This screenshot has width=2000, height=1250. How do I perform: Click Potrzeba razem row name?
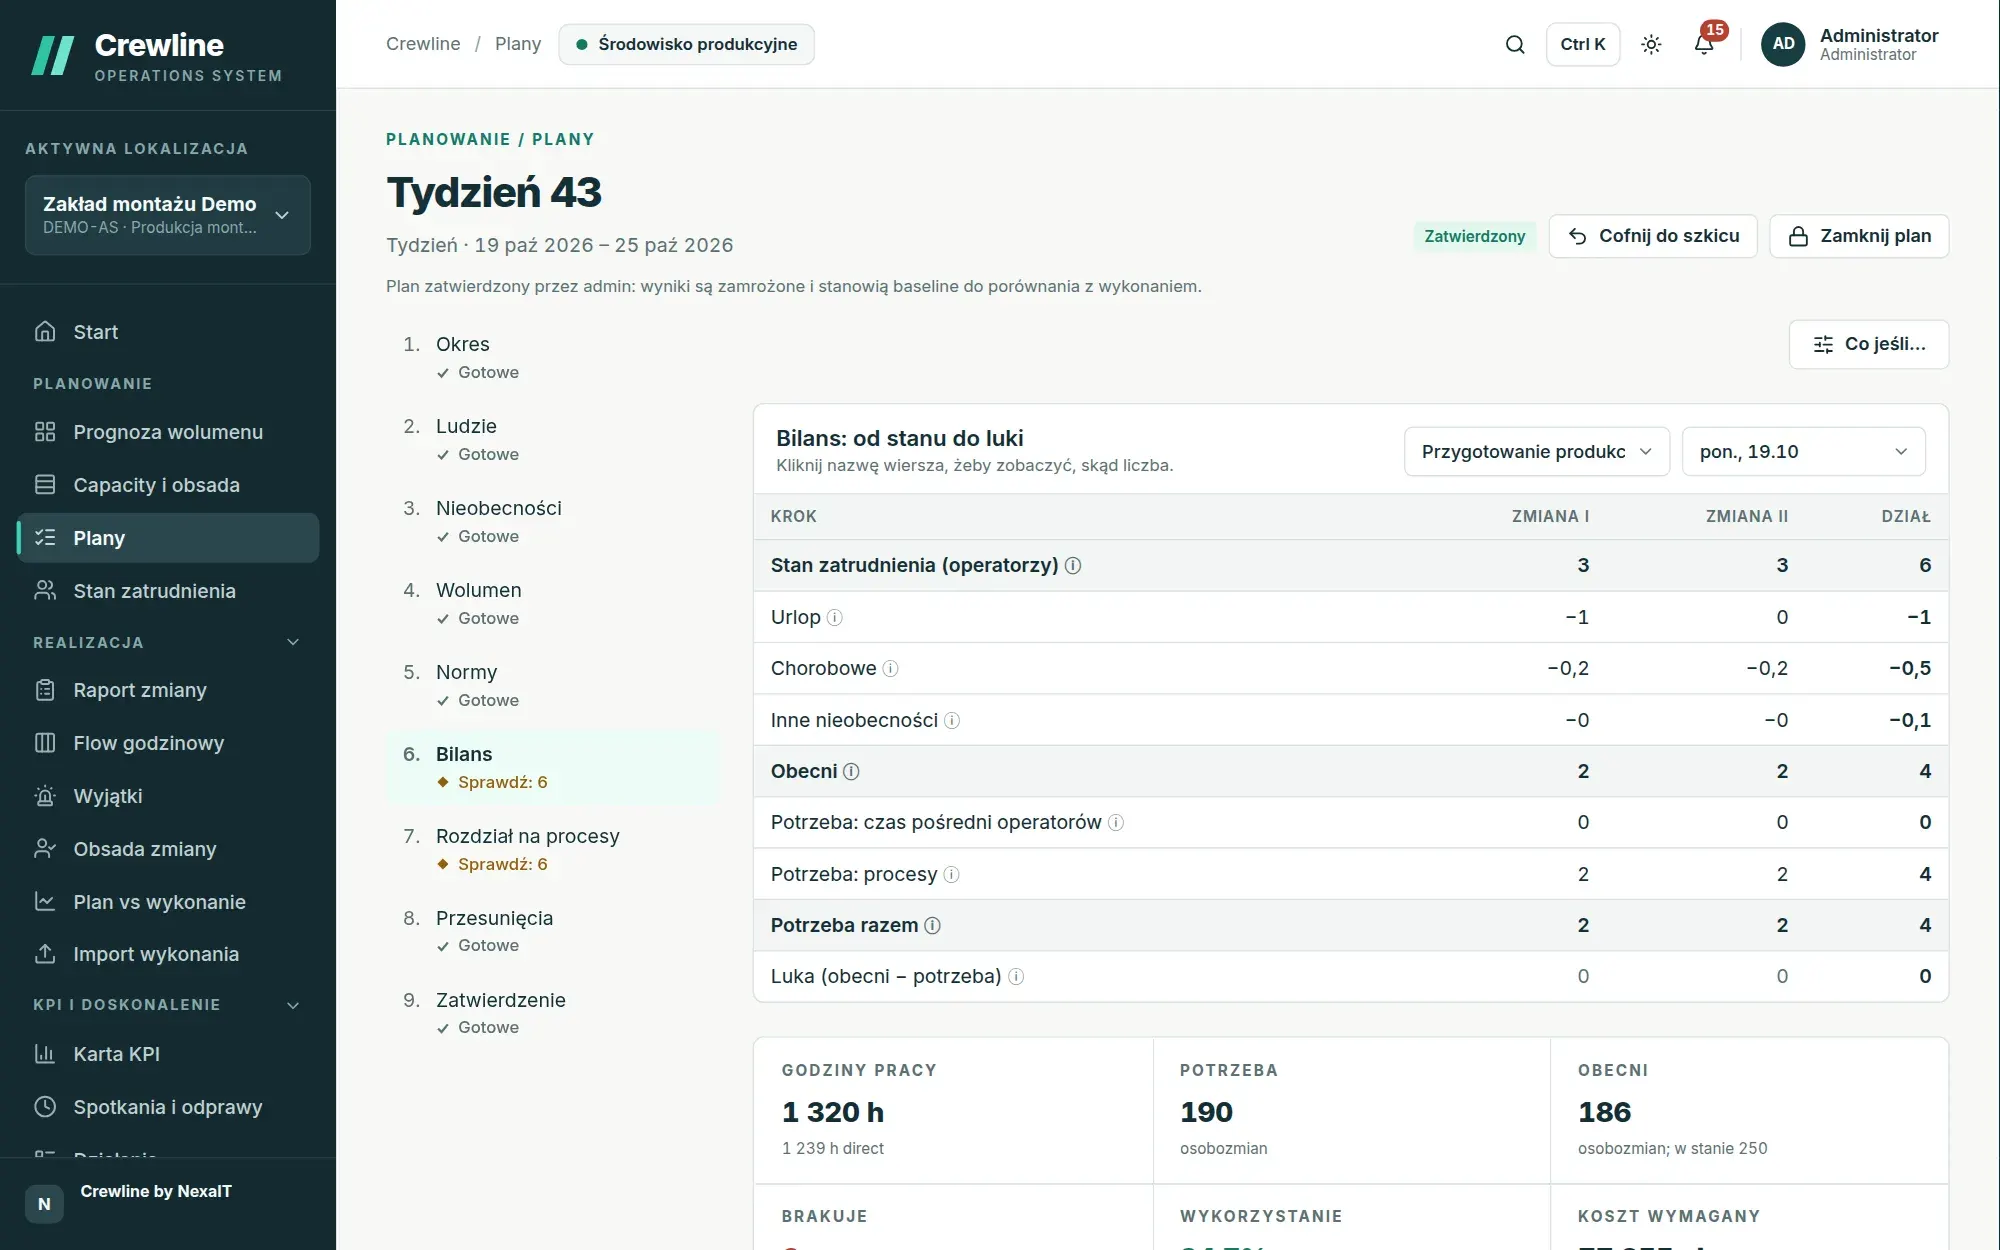point(844,926)
